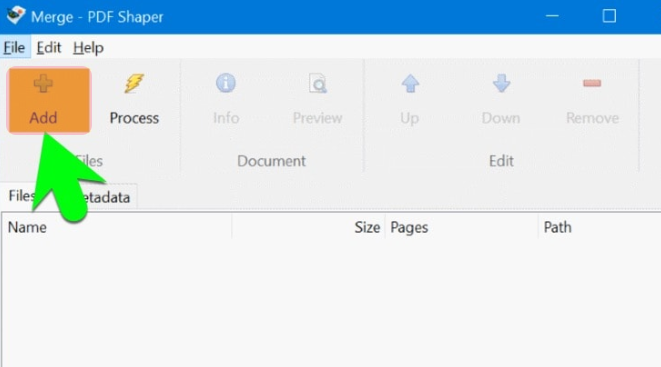Click the PDF Shaper title bar icon

pyautogui.click(x=15, y=16)
